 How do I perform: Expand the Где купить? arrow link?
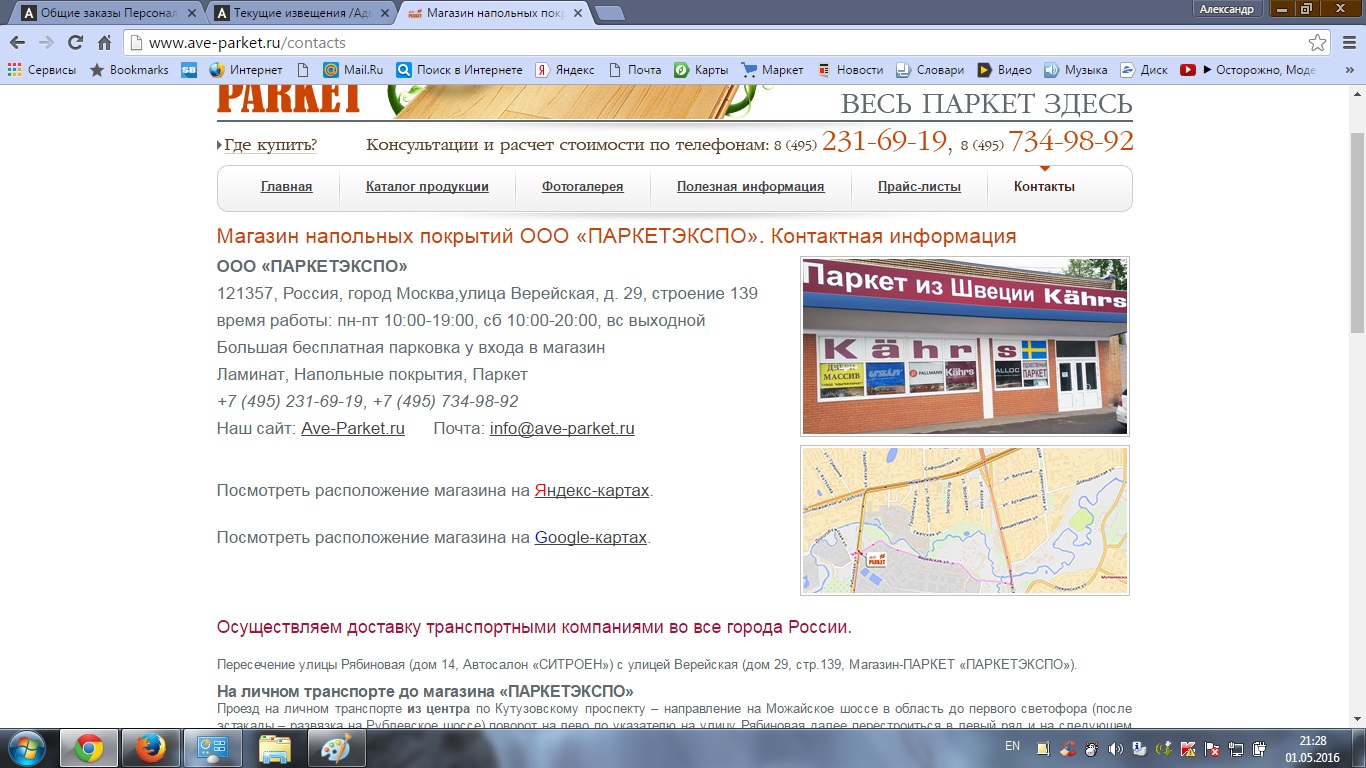267,145
